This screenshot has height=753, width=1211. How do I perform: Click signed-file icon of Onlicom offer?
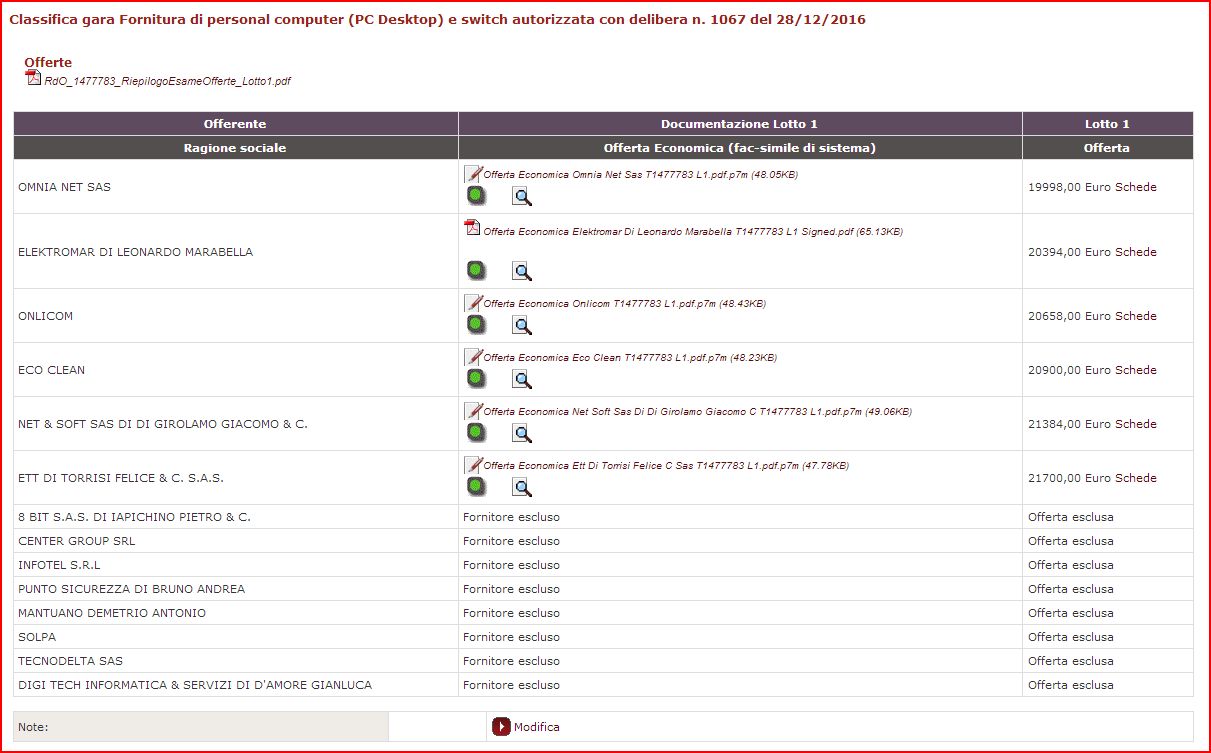tap(473, 302)
